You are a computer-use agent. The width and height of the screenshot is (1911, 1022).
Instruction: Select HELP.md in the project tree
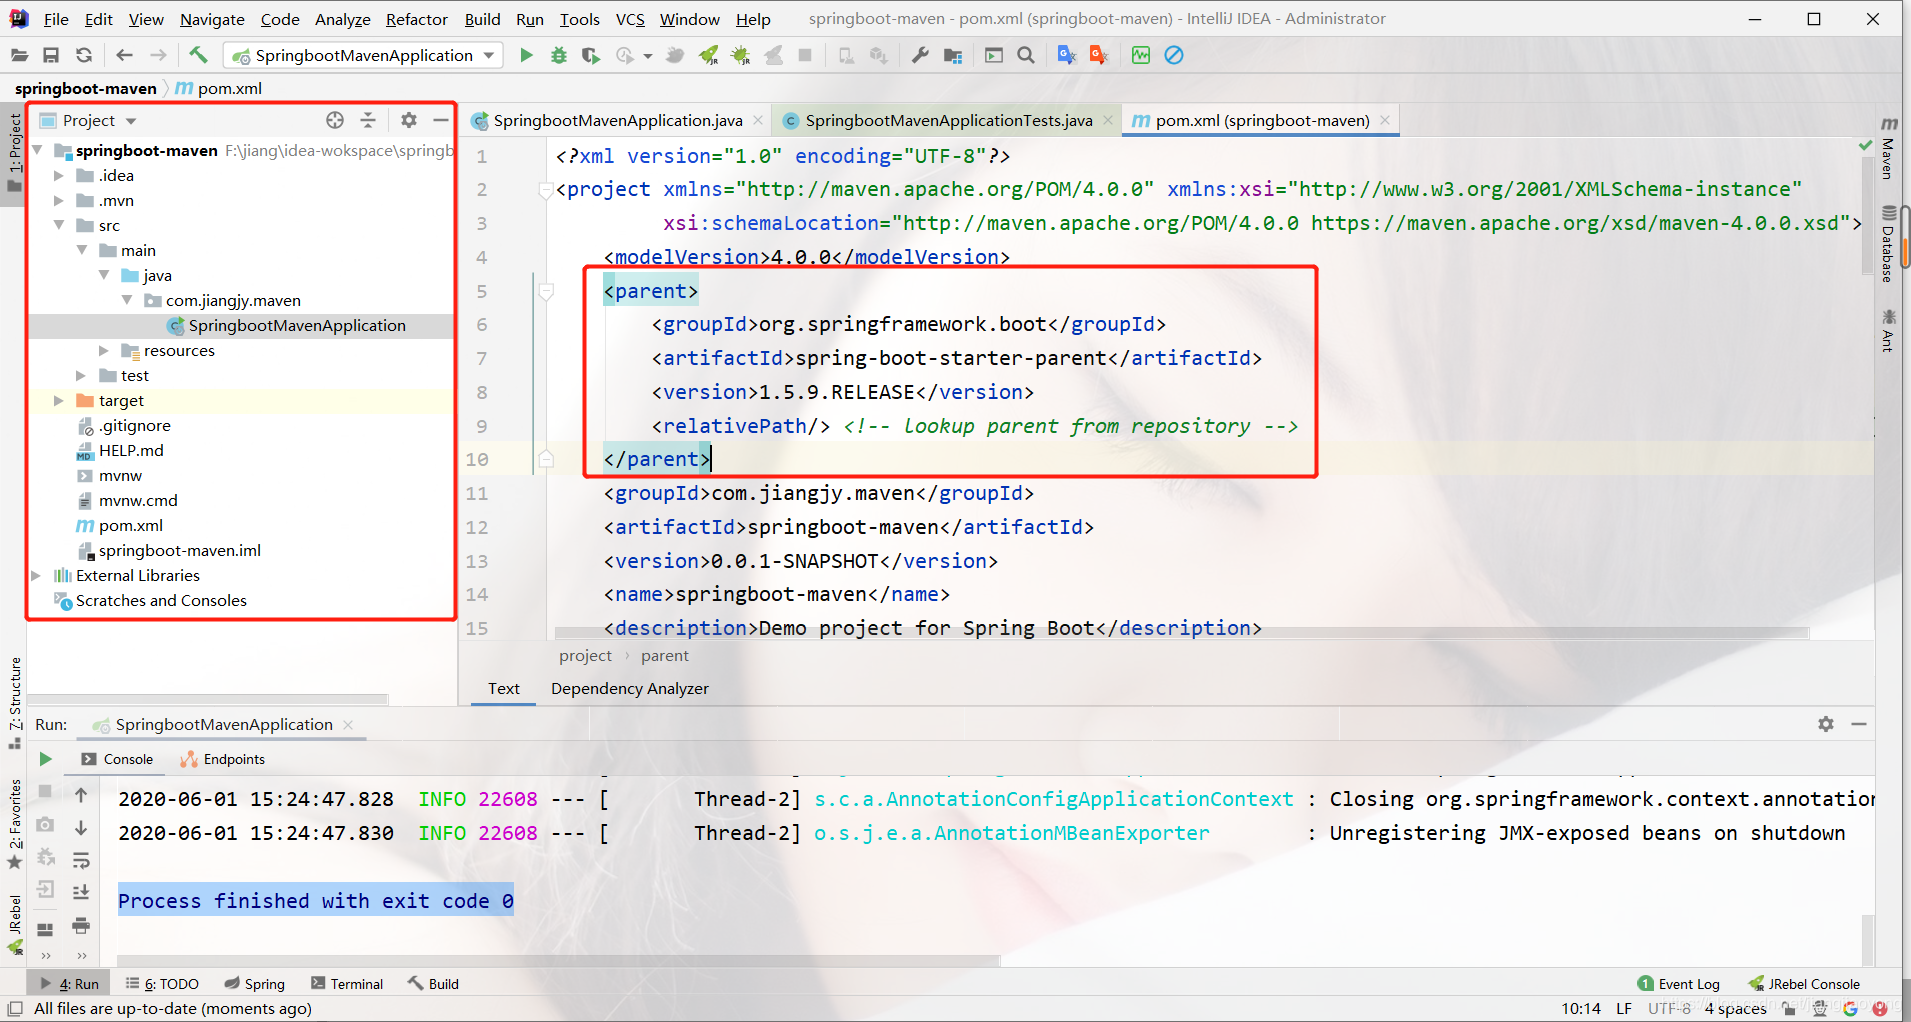131,450
